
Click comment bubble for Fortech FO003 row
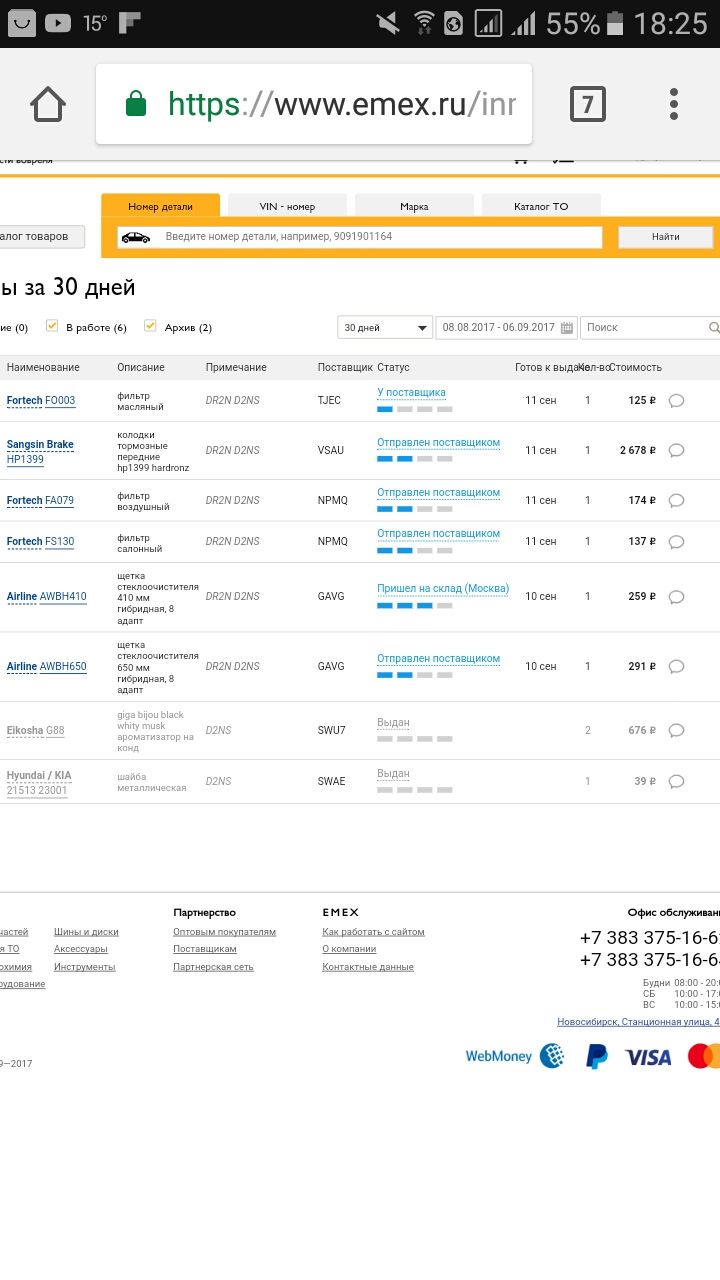676,401
